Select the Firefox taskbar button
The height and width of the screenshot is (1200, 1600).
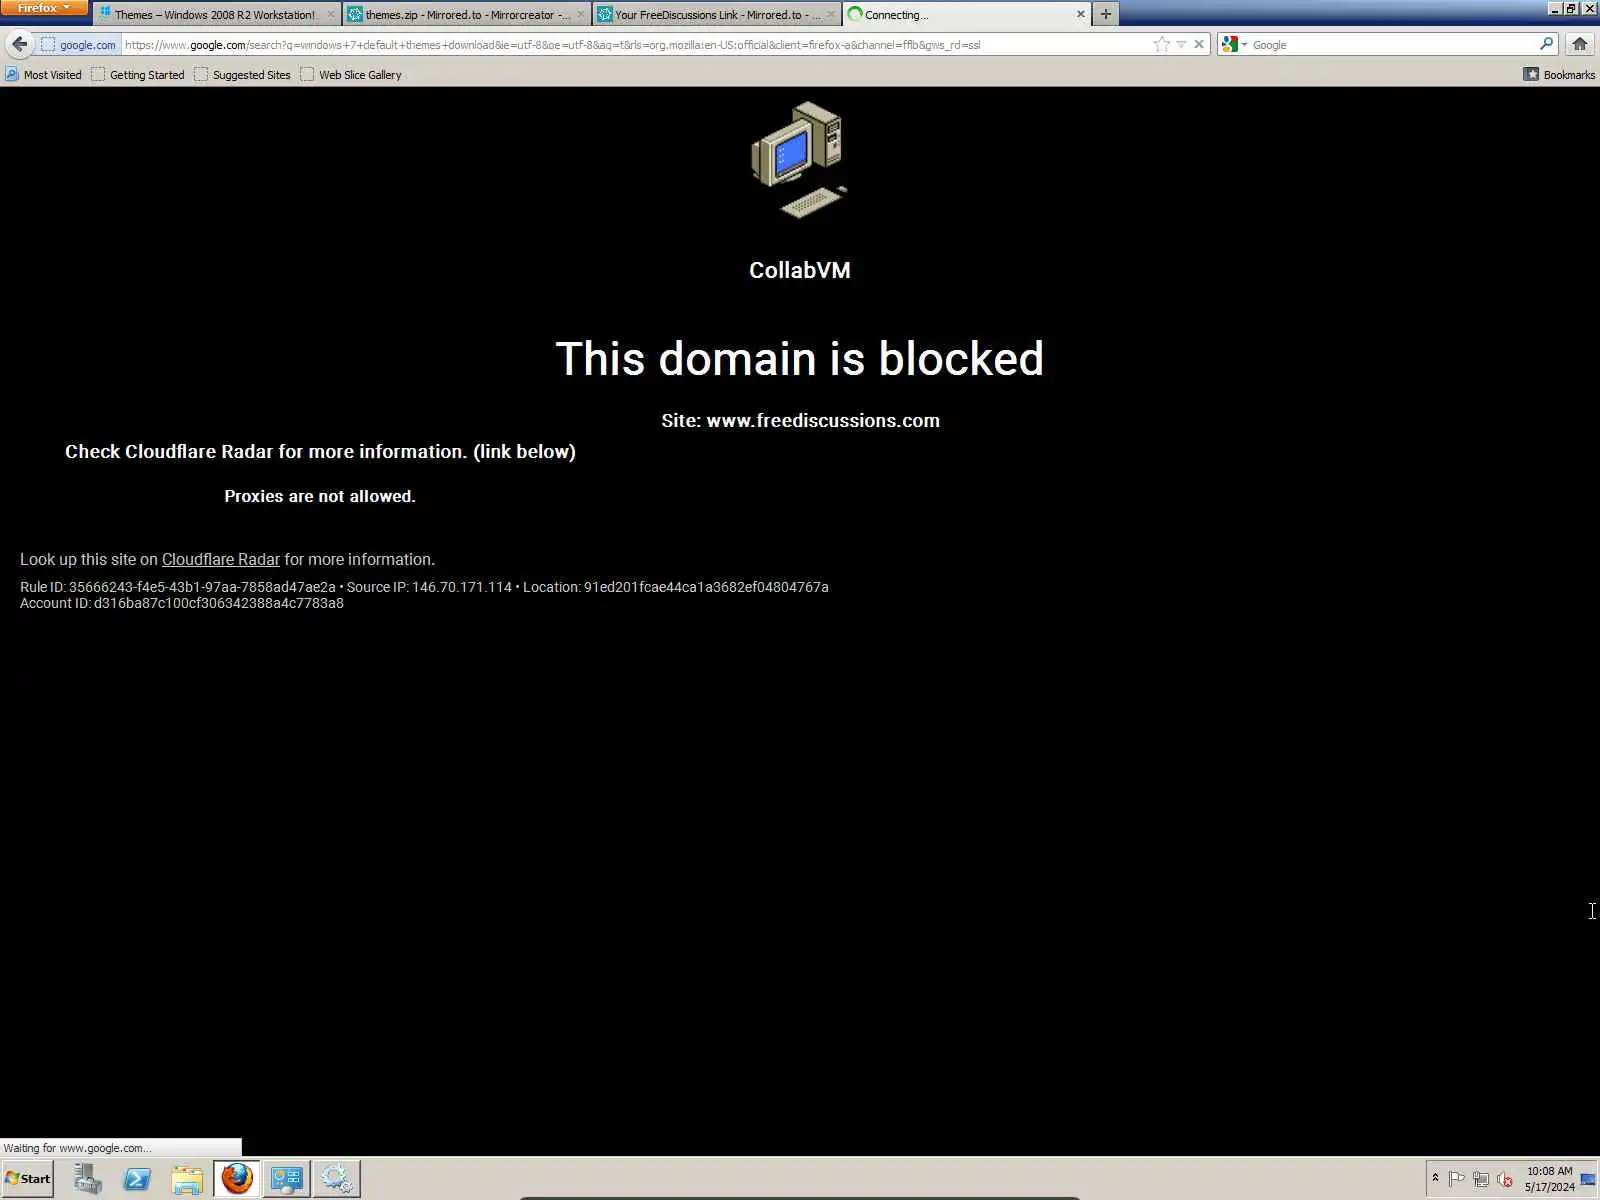coord(237,1179)
